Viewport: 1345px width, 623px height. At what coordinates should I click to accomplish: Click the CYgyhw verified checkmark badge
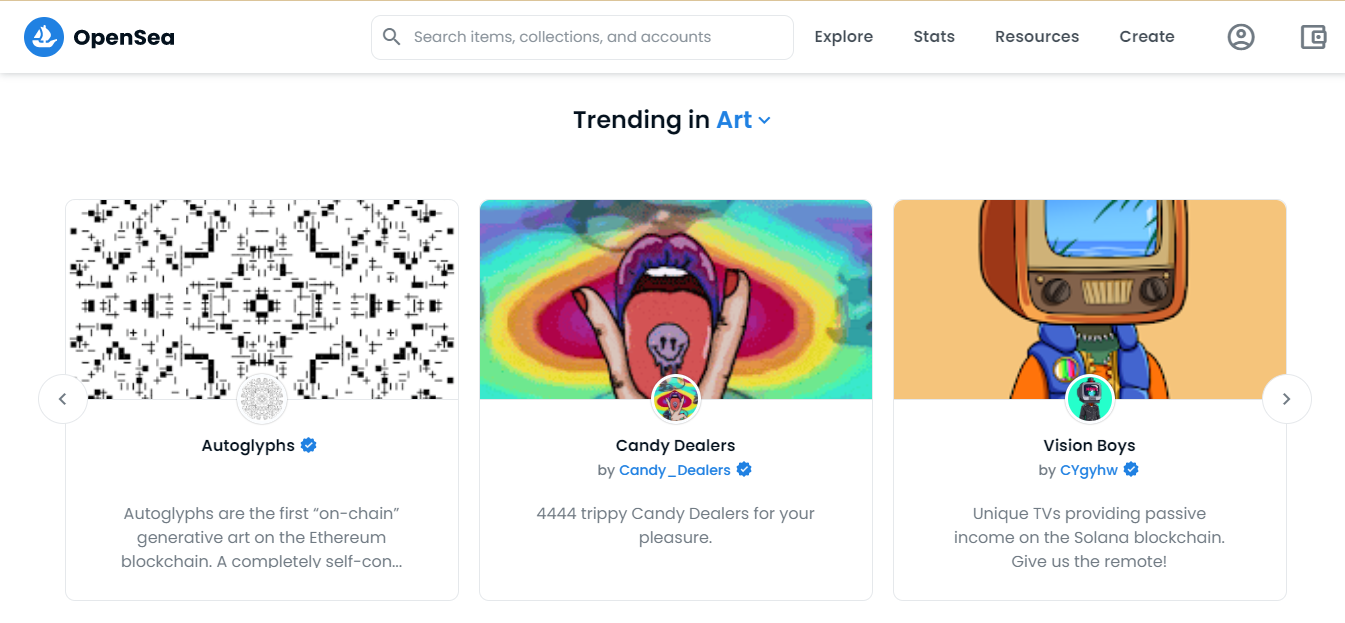pyautogui.click(x=1131, y=469)
